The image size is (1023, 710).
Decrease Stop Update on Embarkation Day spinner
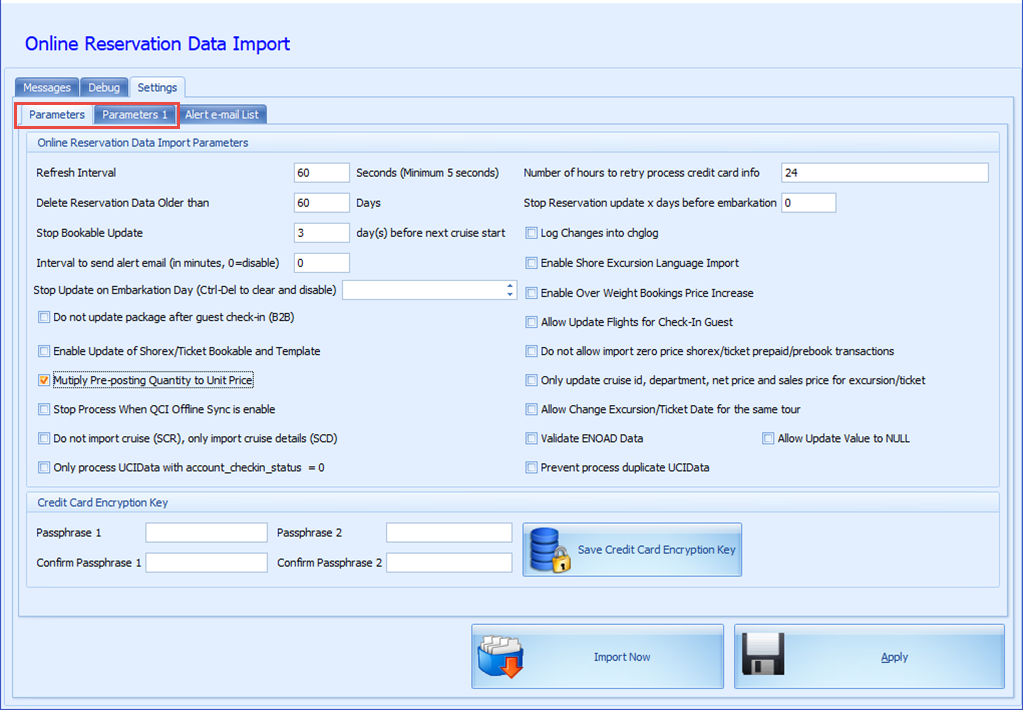510,295
